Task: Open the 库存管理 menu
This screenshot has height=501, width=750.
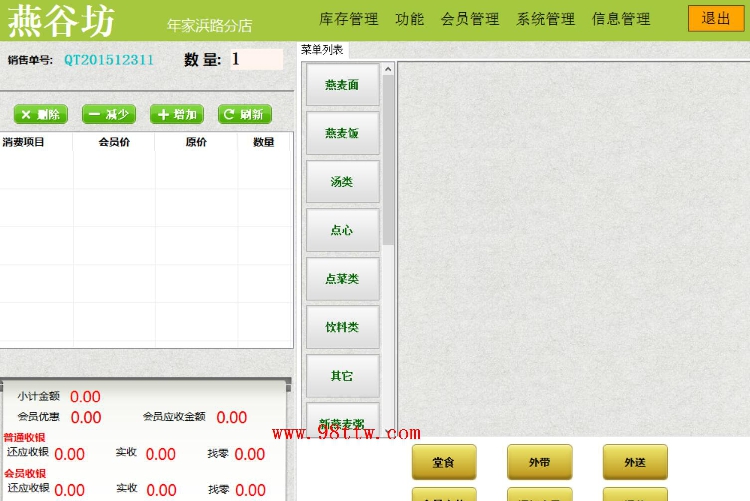Action: point(349,19)
